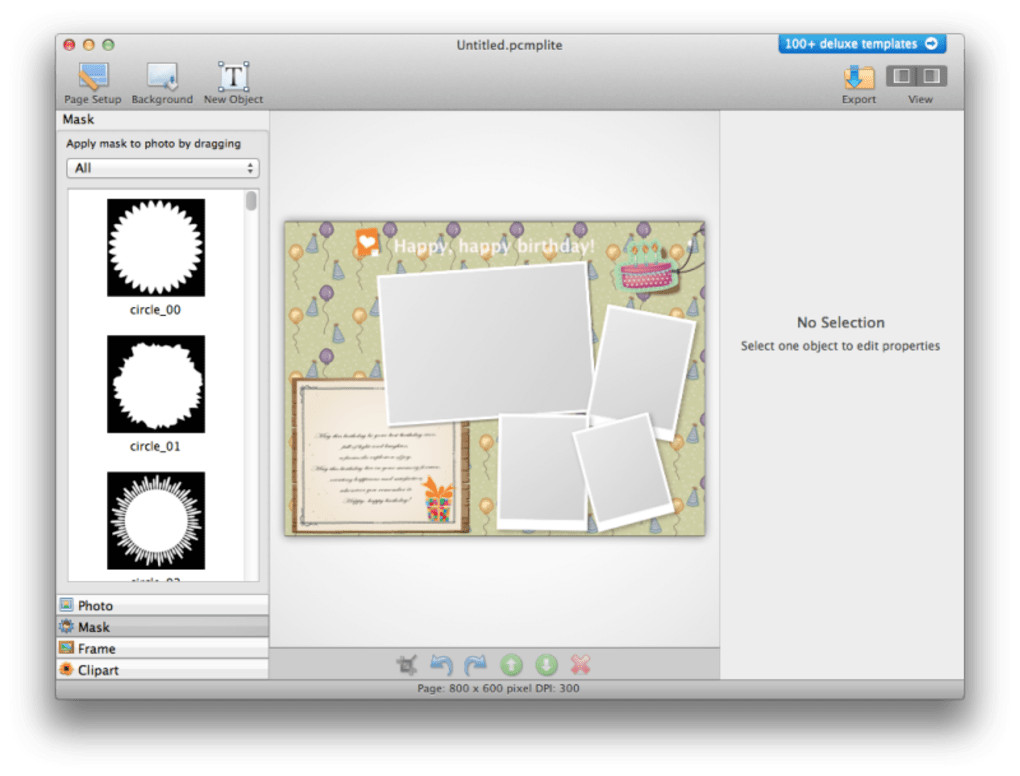The image size is (1020, 776).
Task: Send object backward with green down arrow
Action: [x=546, y=664]
